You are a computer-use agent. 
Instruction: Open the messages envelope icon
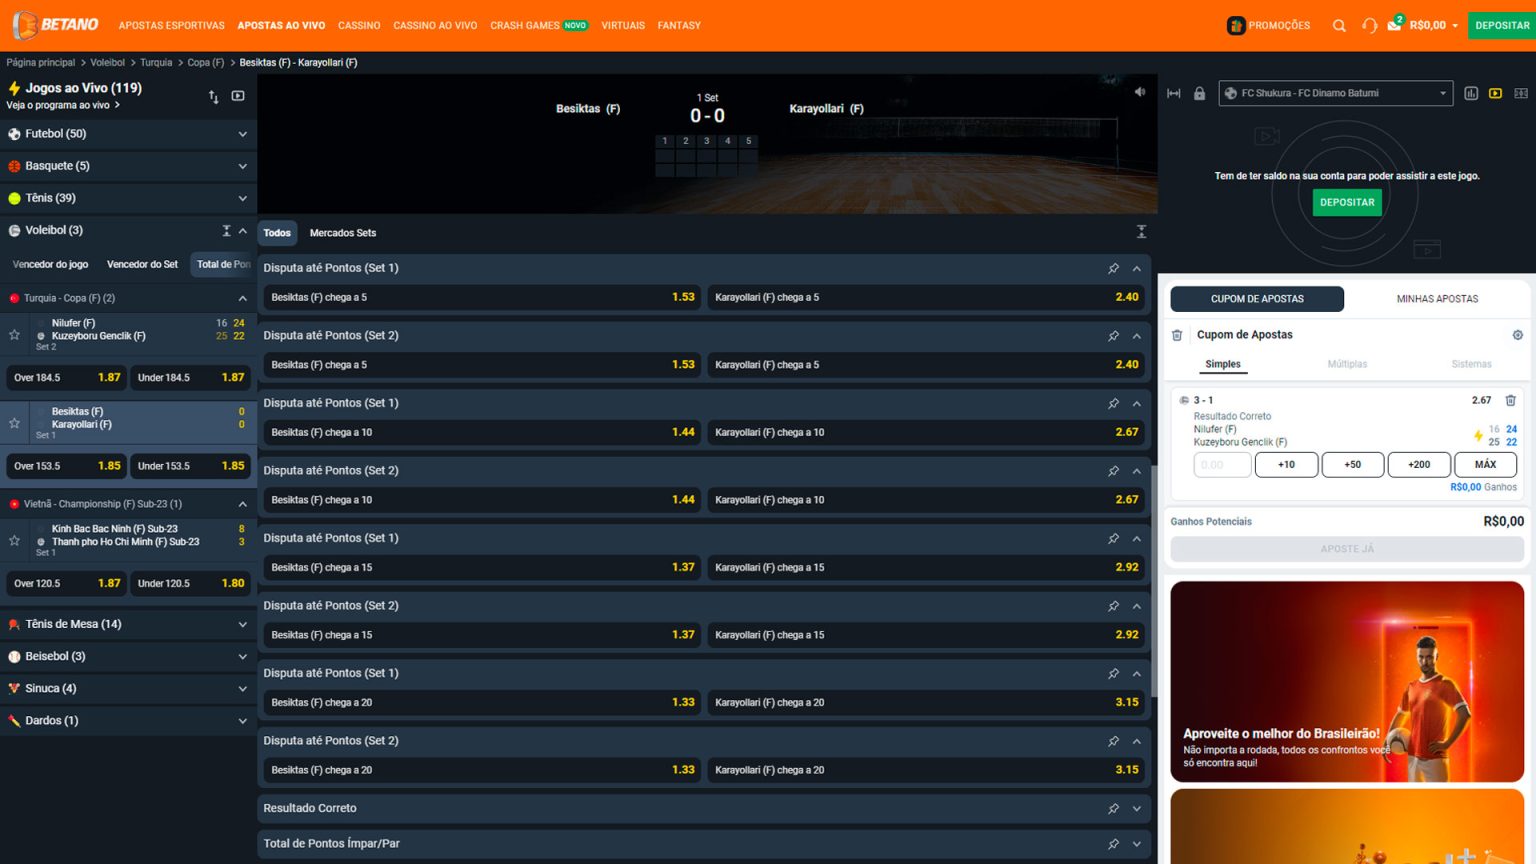[x=1394, y=25]
